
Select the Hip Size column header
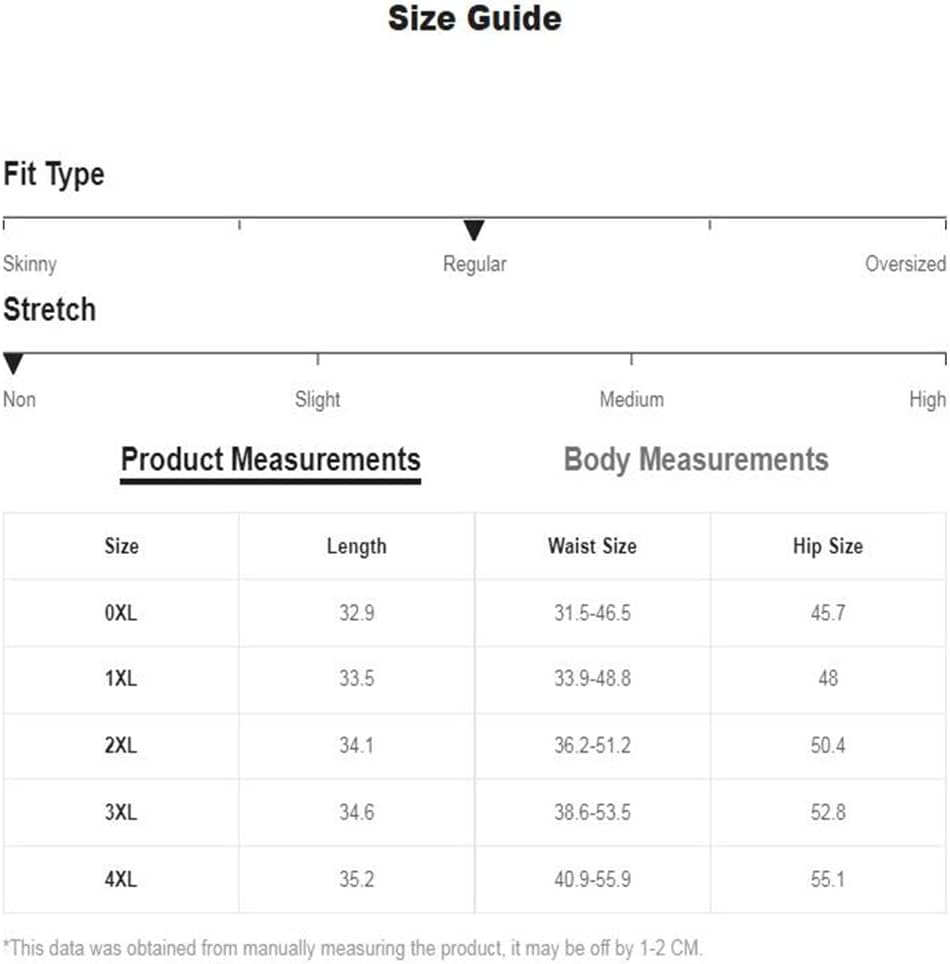[x=828, y=546]
